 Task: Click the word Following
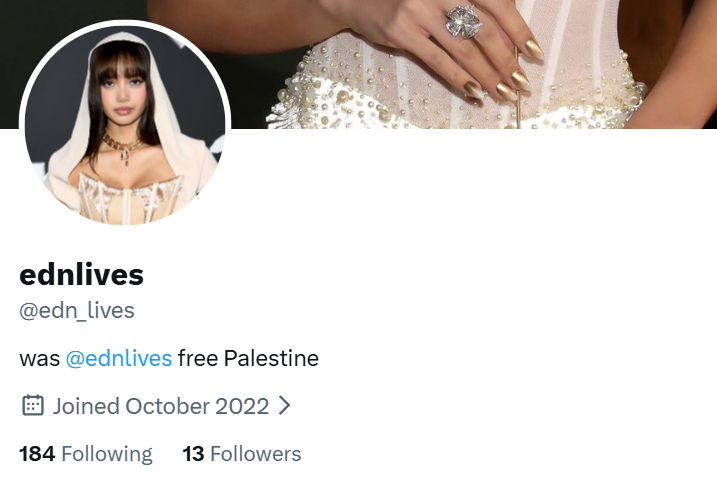pyautogui.click(x=107, y=455)
